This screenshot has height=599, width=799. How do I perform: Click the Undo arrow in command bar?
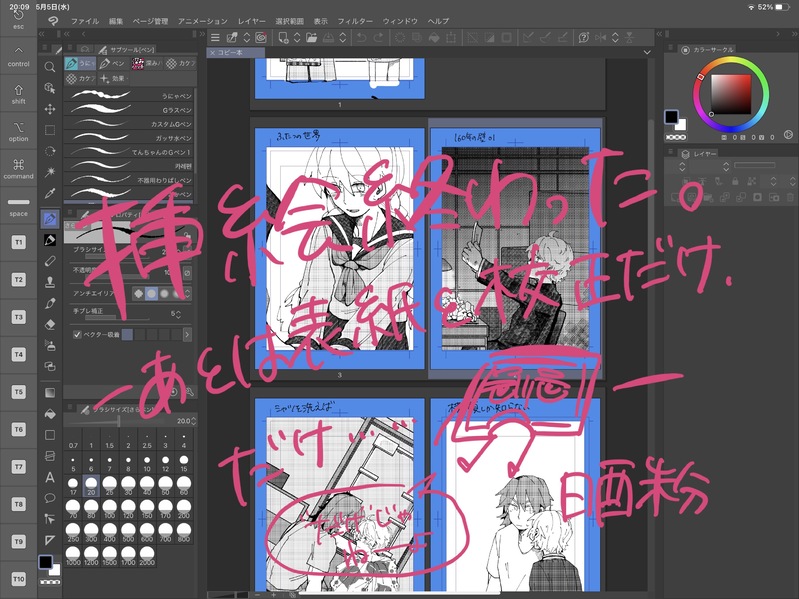(361, 38)
